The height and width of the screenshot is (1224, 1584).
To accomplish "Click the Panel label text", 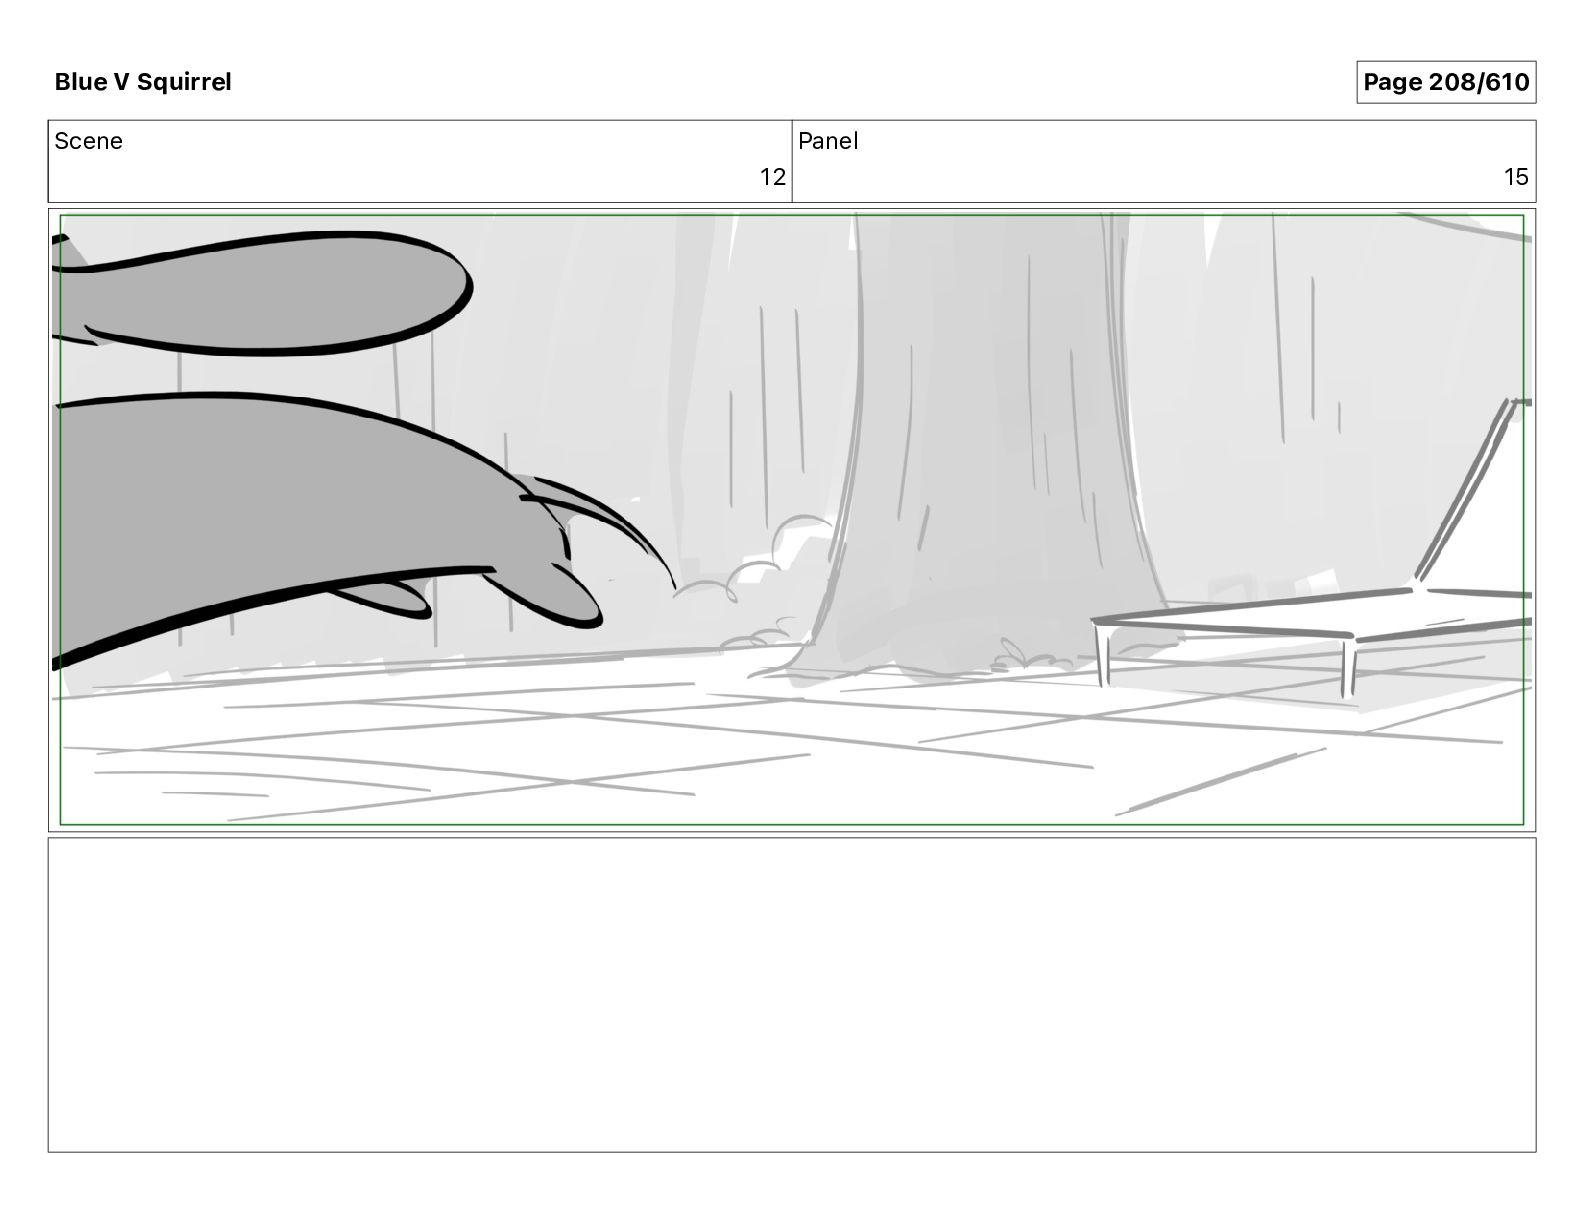I will pyautogui.click(x=828, y=141).
